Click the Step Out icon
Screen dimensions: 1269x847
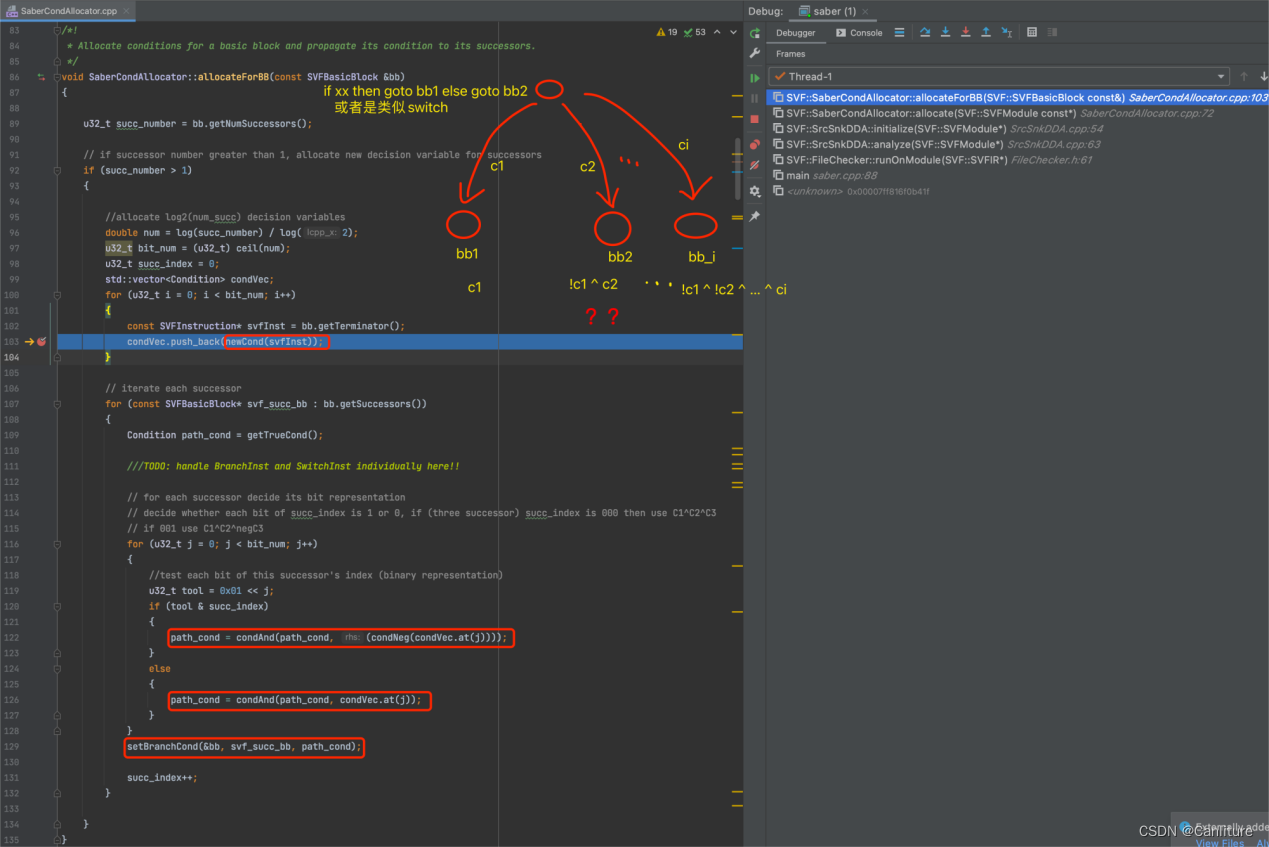click(986, 33)
